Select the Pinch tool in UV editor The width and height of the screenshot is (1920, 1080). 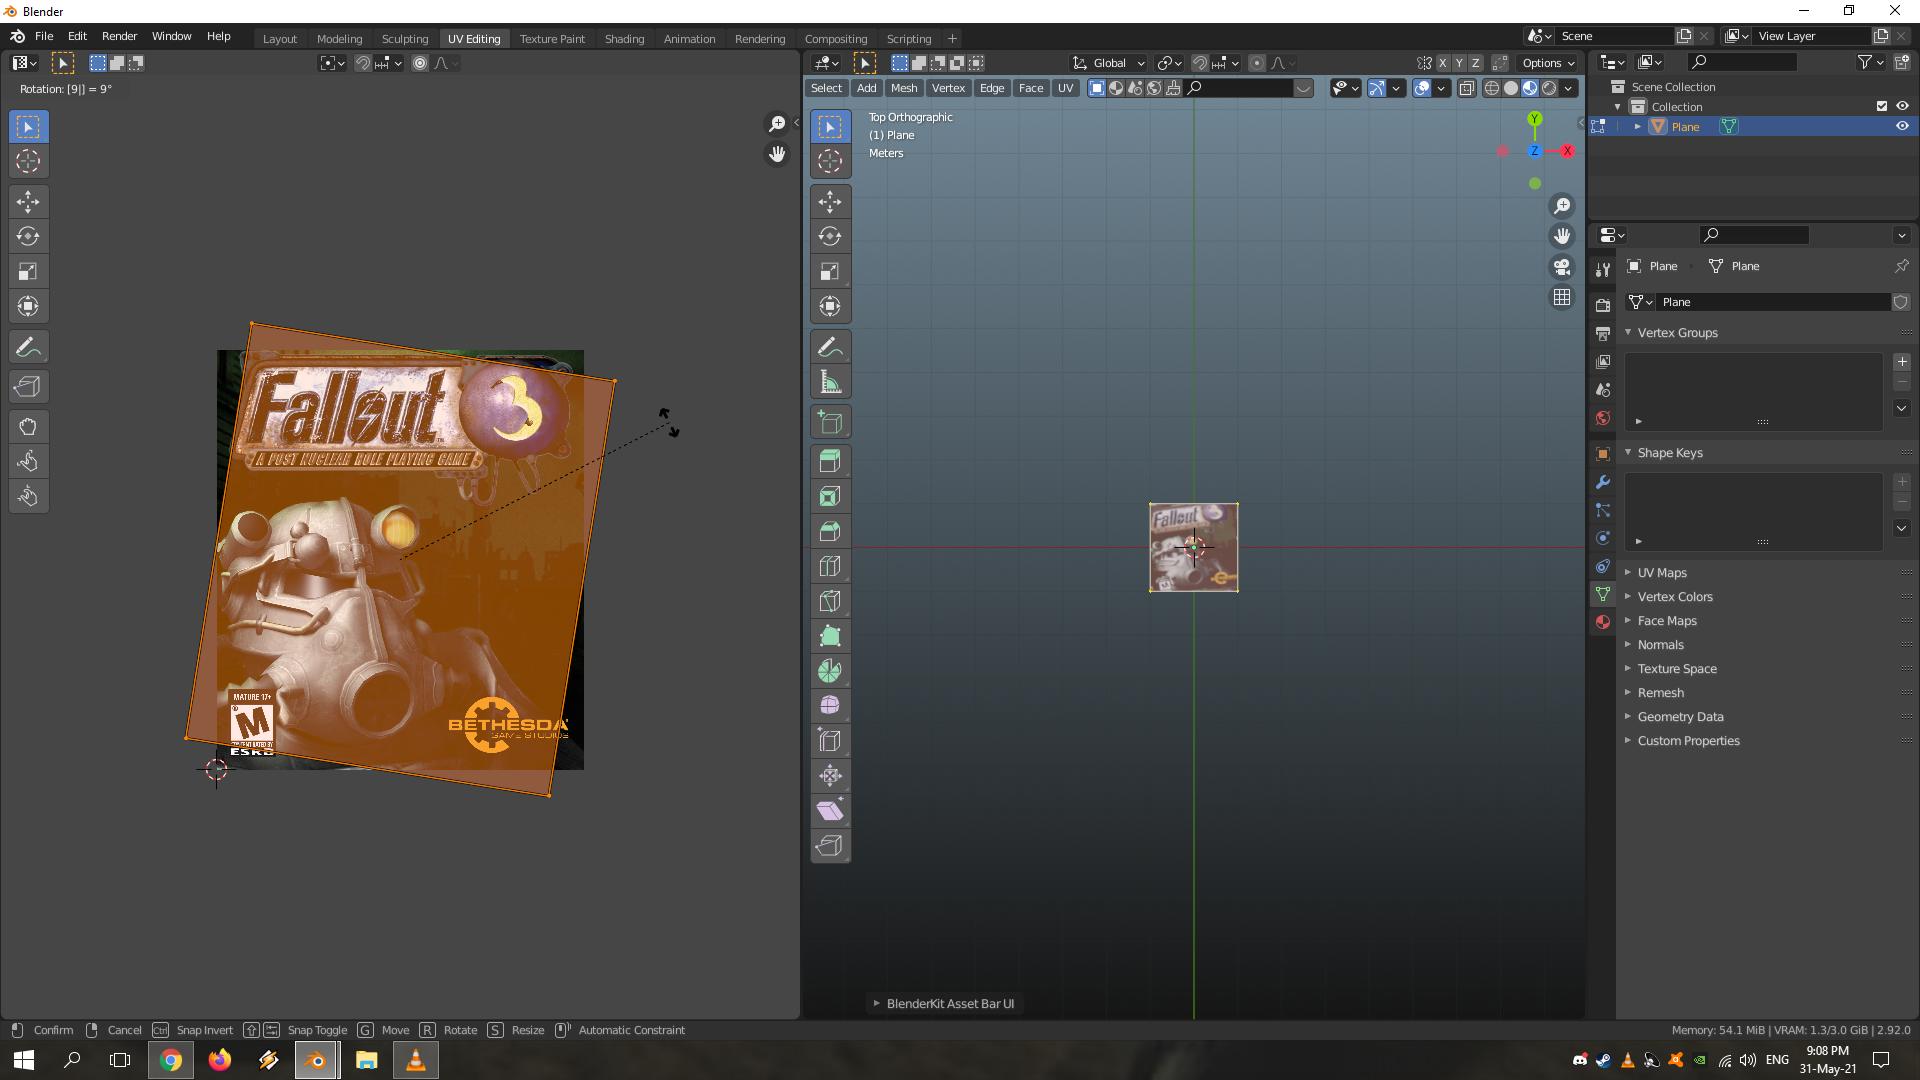tap(28, 497)
